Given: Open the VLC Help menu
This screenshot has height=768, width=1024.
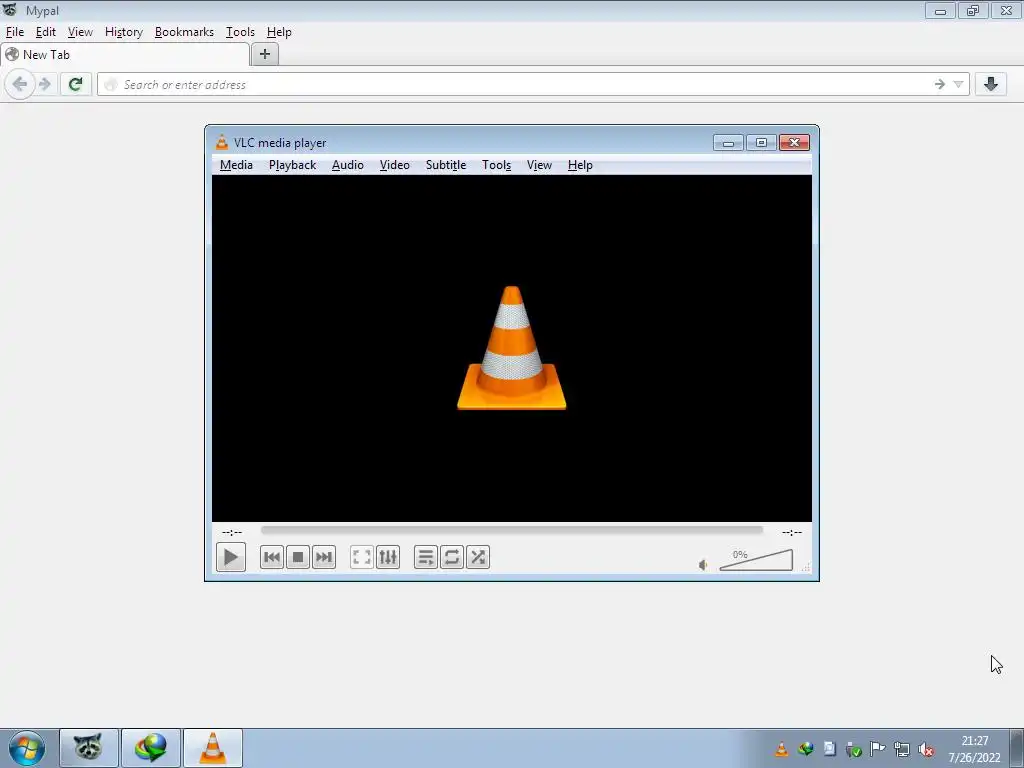Looking at the screenshot, I should pyautogui.click(x=580, y=165).
